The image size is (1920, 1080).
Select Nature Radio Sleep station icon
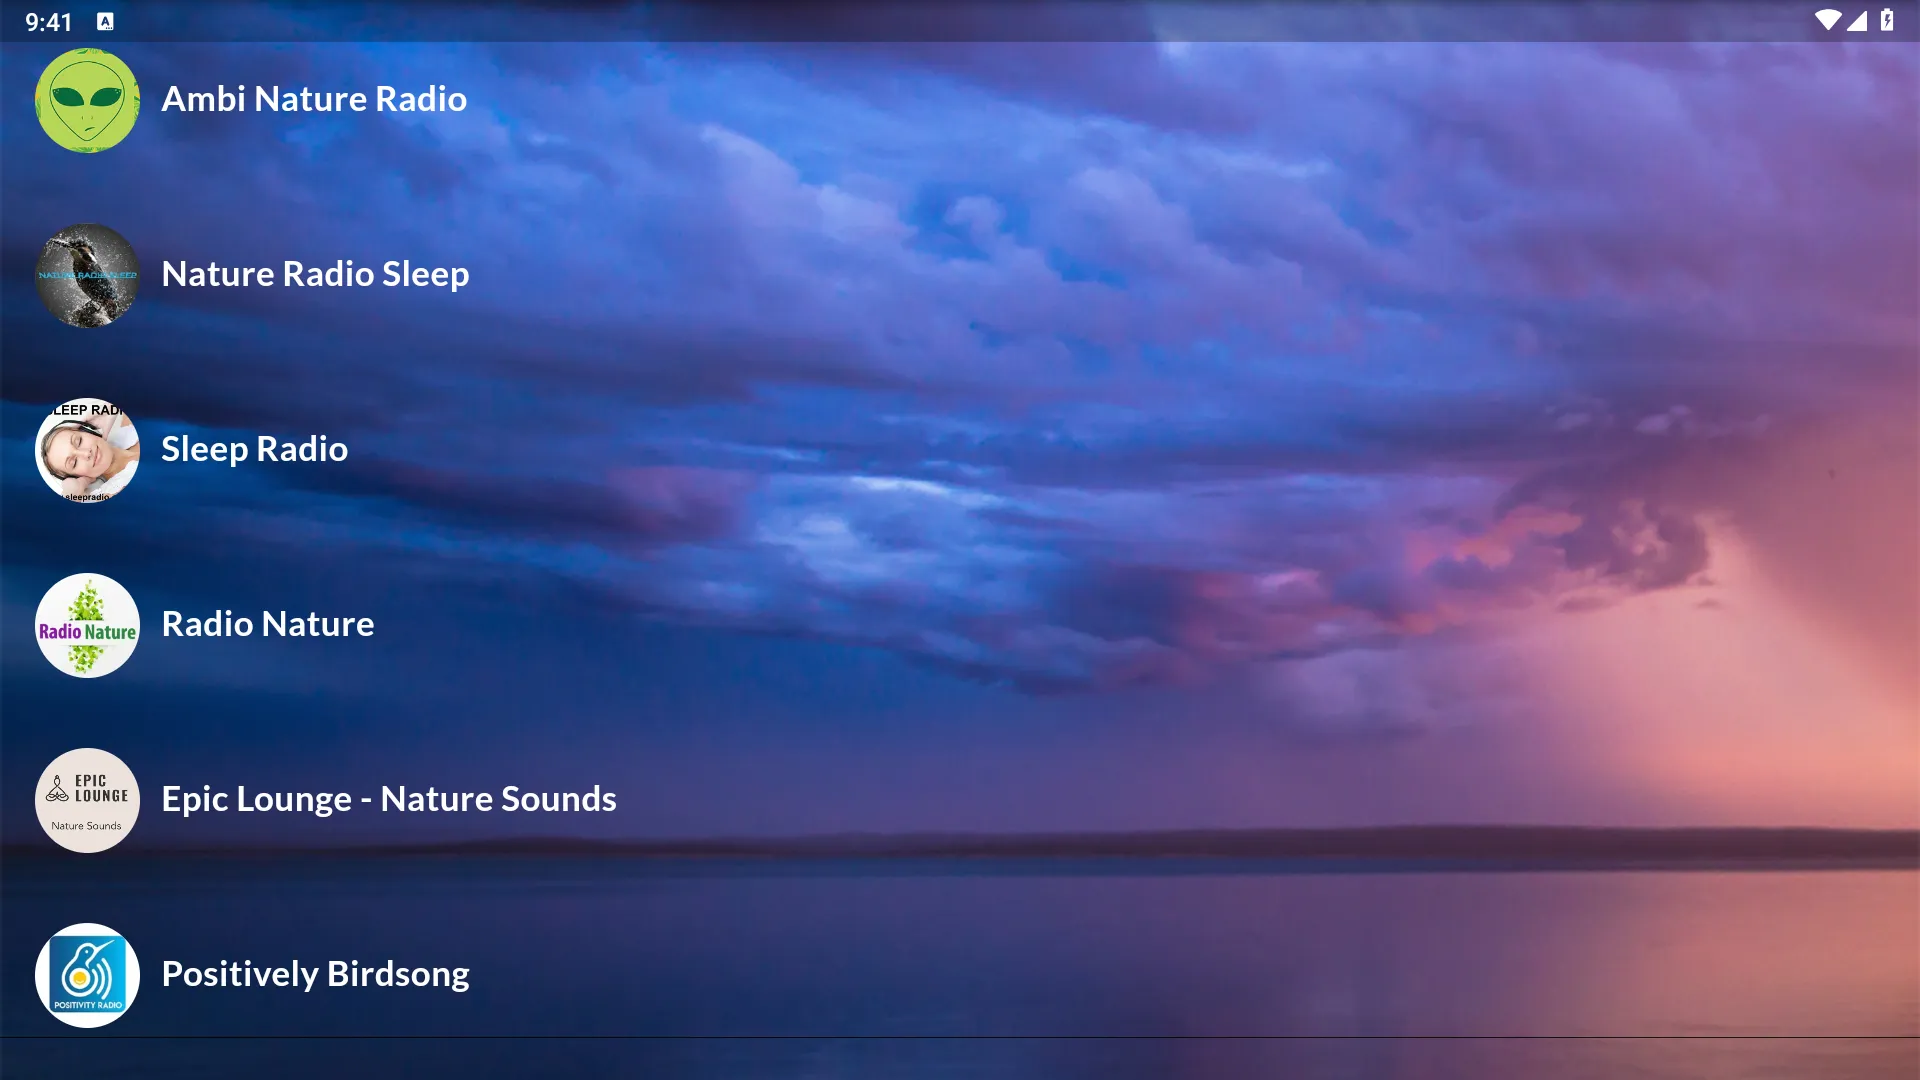pos(86,274)
